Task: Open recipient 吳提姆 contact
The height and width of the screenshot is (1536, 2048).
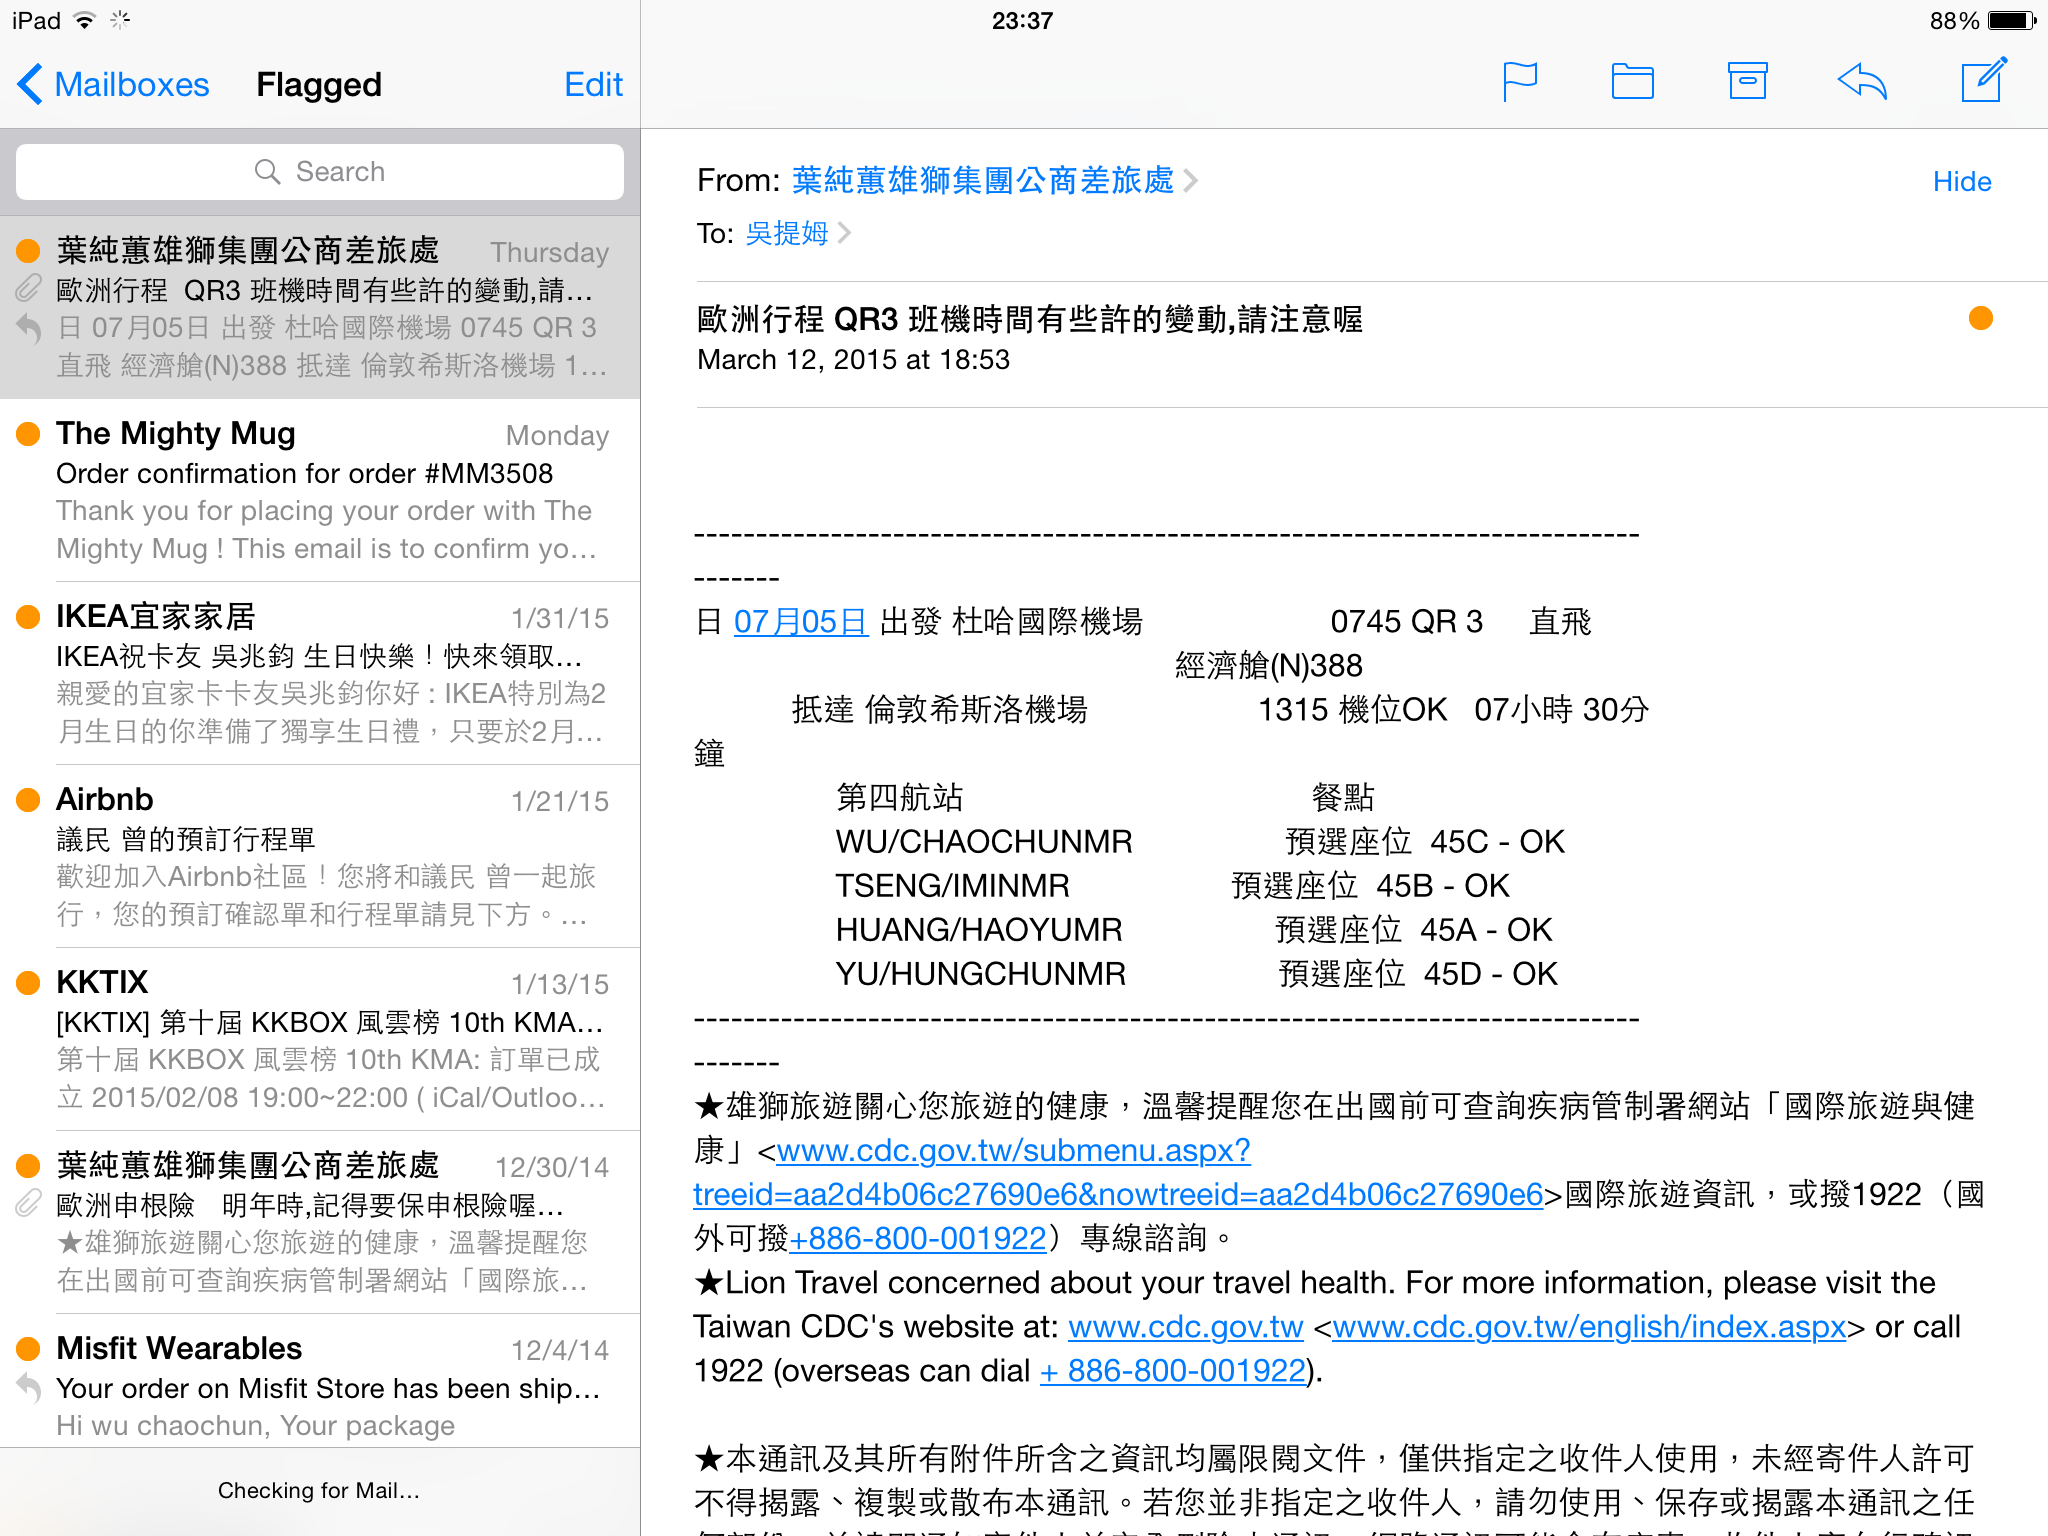Action: tap(787, 234)
